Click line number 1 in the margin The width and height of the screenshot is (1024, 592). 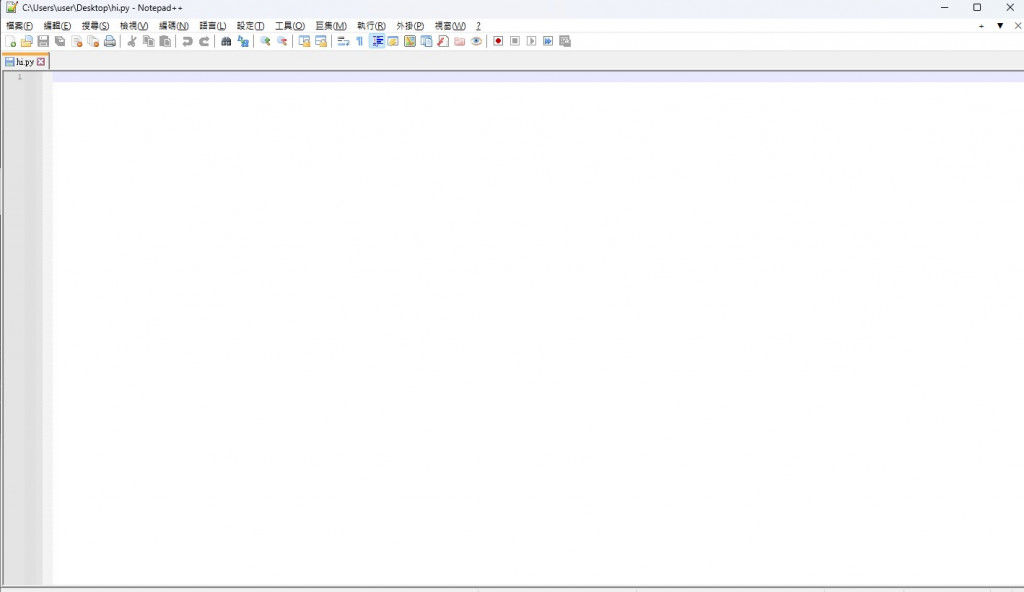20,77
